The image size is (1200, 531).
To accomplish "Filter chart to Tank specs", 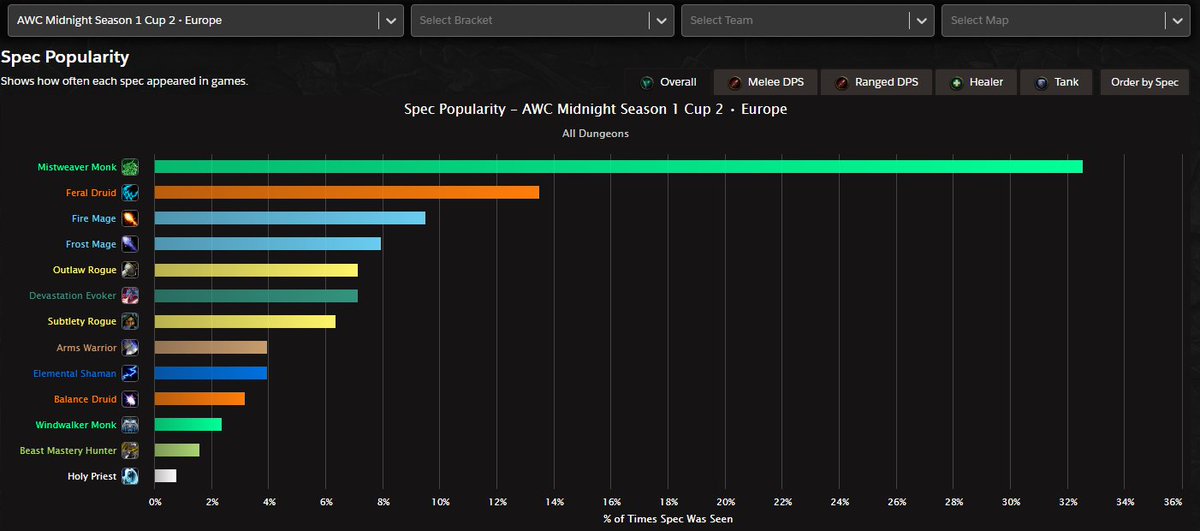I will (x=1057, y=82).
